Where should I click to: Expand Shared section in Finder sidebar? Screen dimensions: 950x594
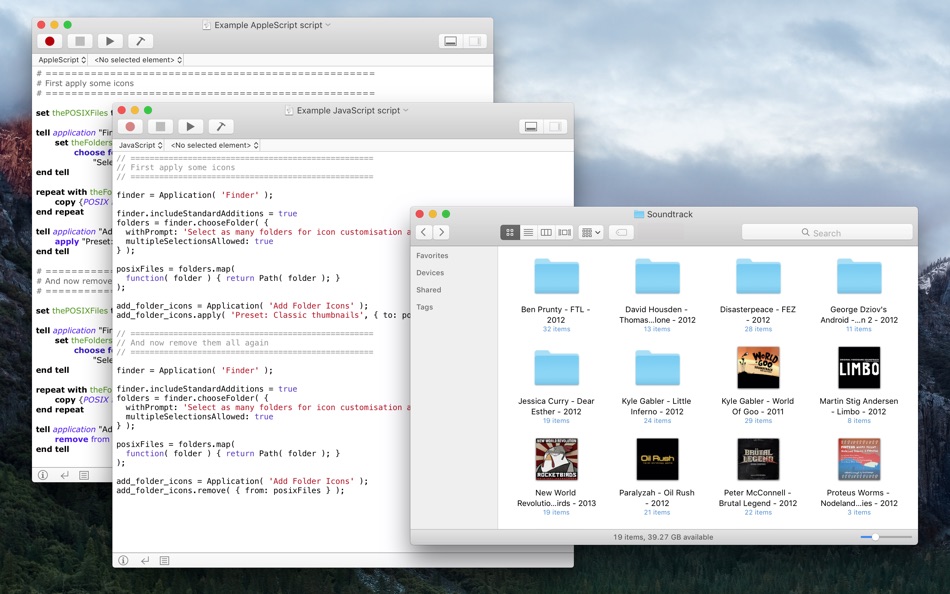[x=428, y=290]
